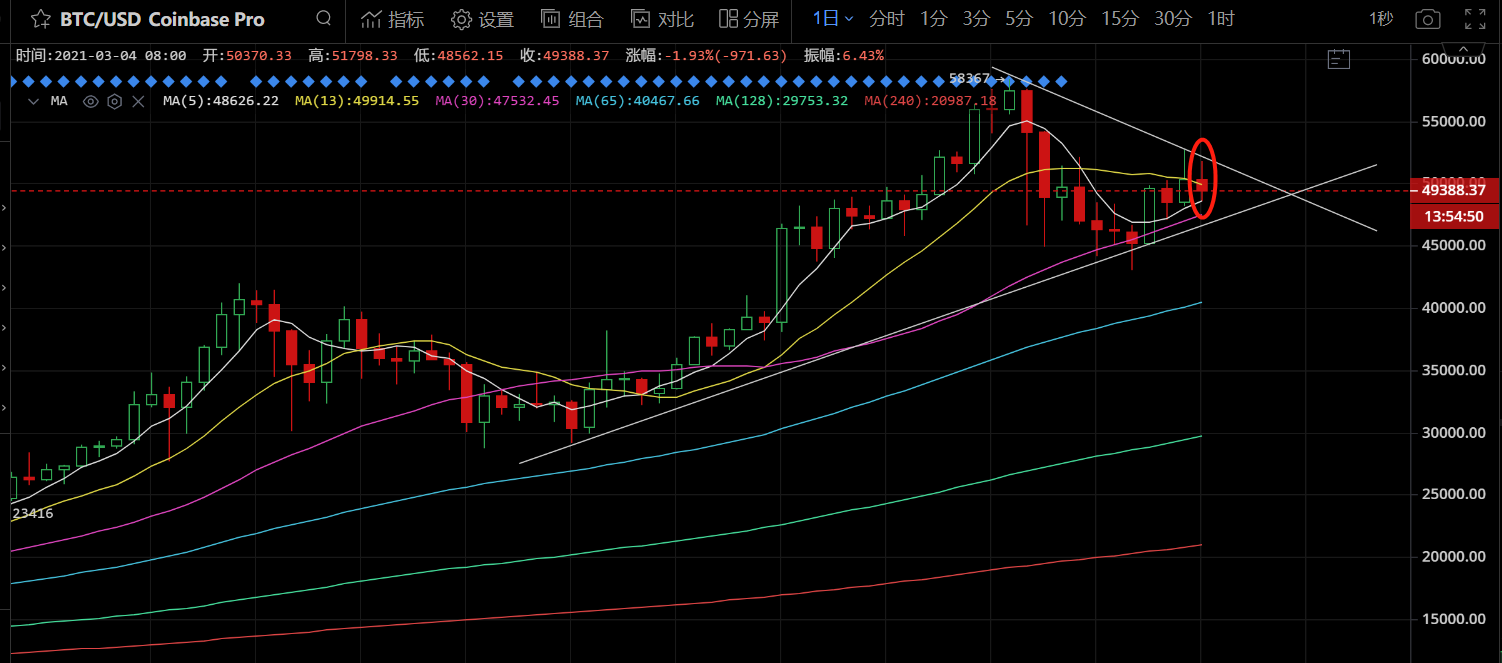Screen dimensions: 1502x663
Task: Switch to 1分 interval
Action: (933, 19)
